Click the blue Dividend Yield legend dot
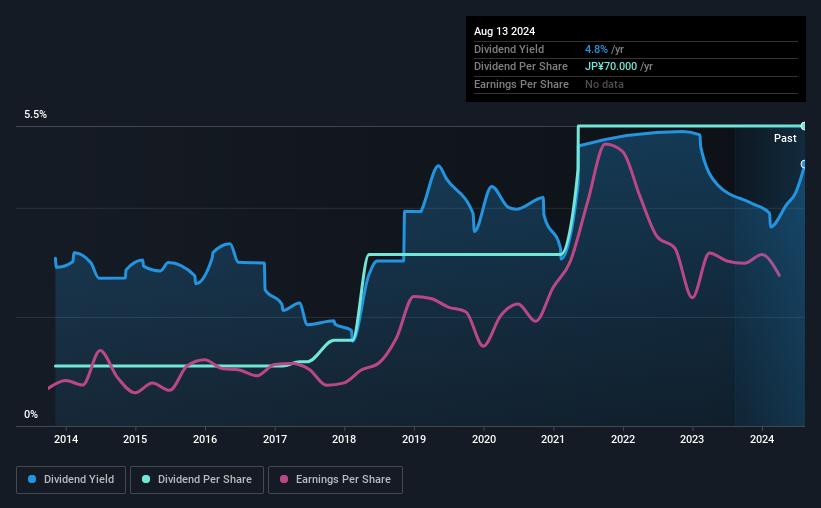 click(x=32, y=479)
